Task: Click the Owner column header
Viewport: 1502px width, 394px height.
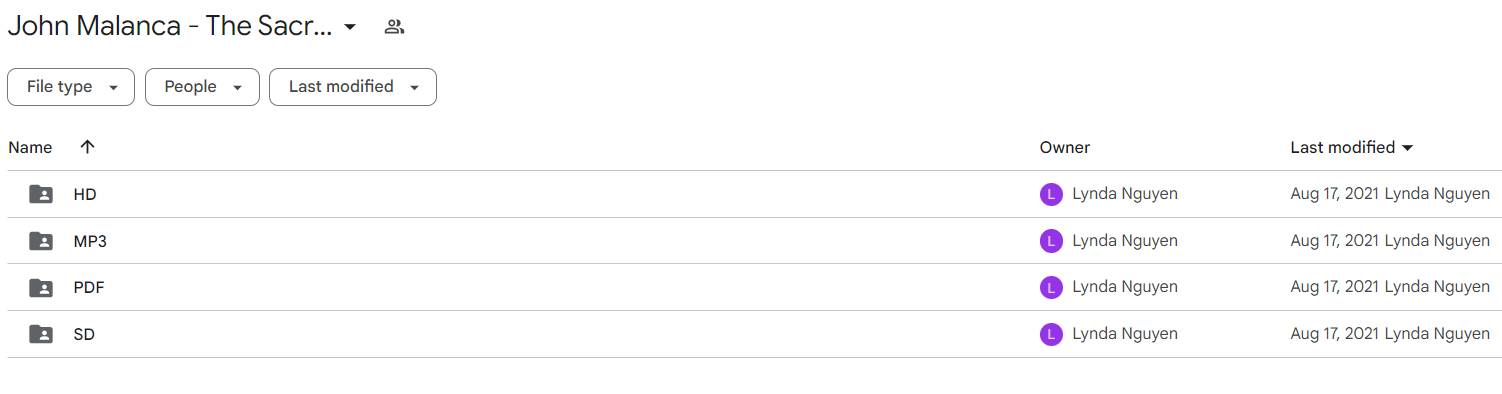Action: [x=1065, y=147]
